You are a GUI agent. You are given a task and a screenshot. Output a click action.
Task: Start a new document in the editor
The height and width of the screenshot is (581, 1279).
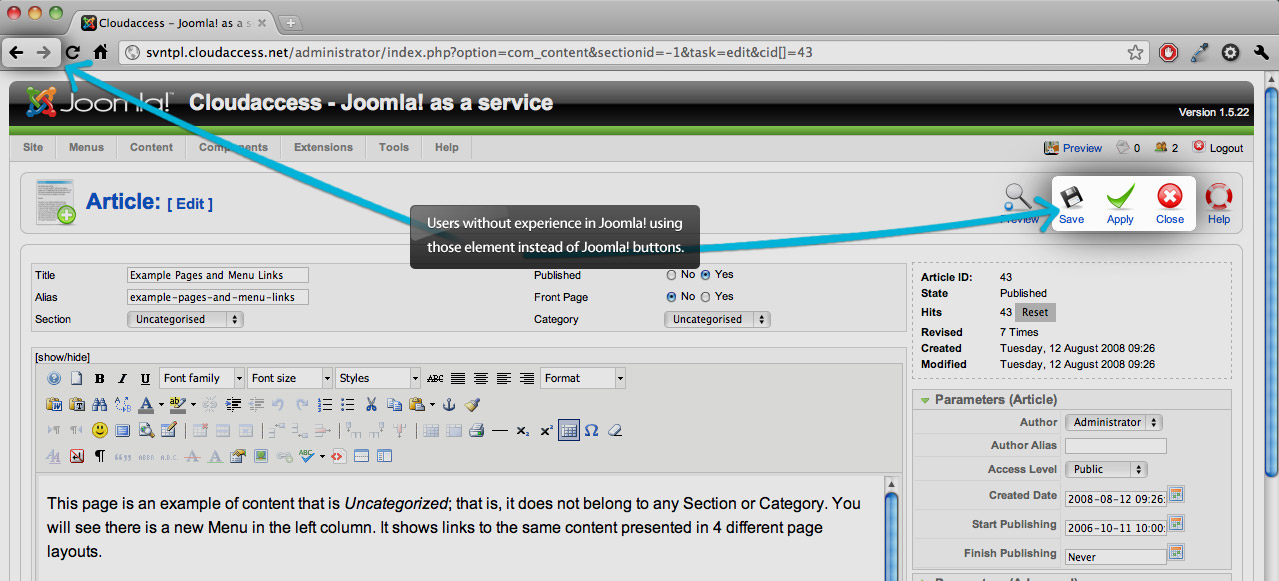click(77, 379)
